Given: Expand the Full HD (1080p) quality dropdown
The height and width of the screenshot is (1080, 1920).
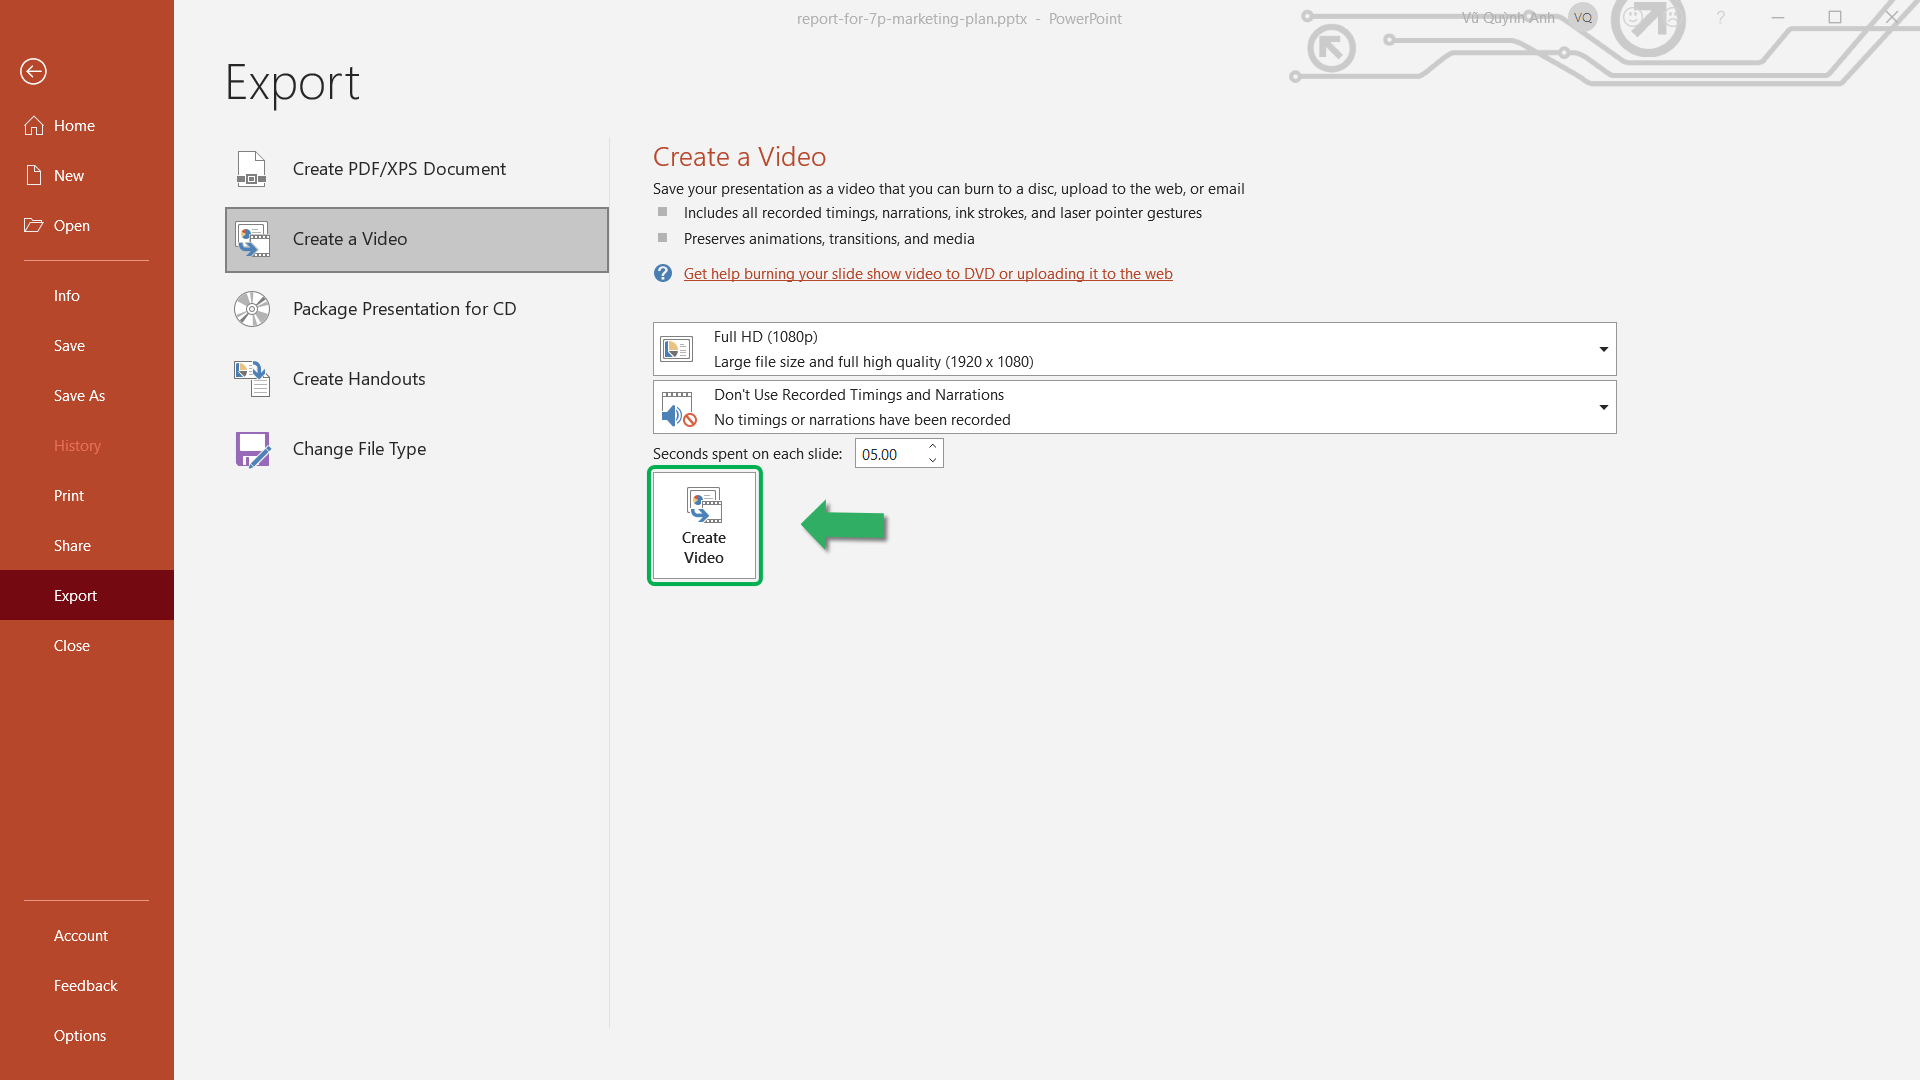Looking at the screenshot, I should [x=1134, y=349].
